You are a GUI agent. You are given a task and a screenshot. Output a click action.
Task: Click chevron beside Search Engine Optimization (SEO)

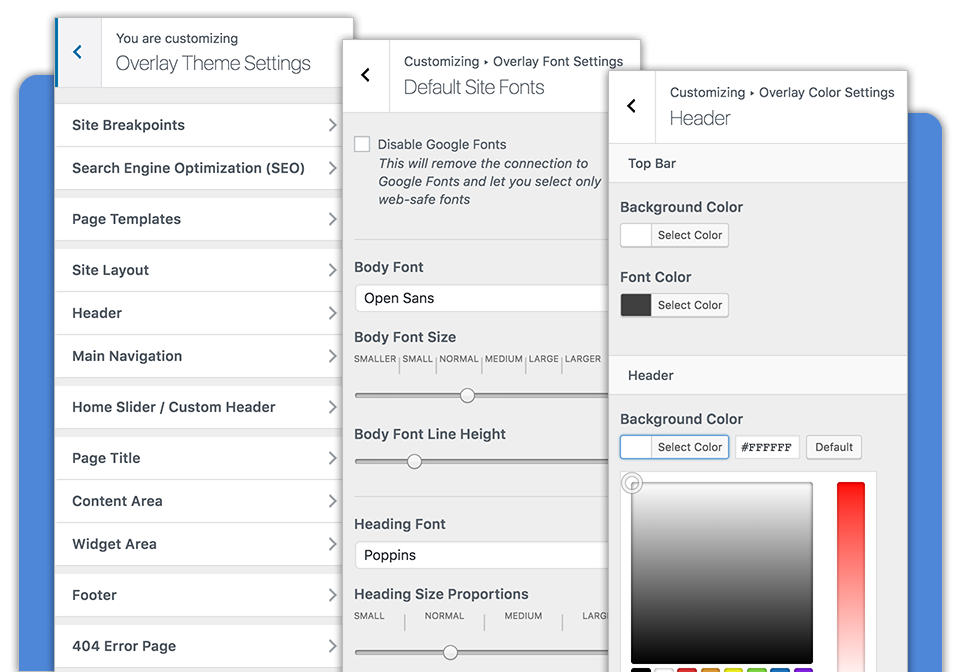click(x=332, y=168)
